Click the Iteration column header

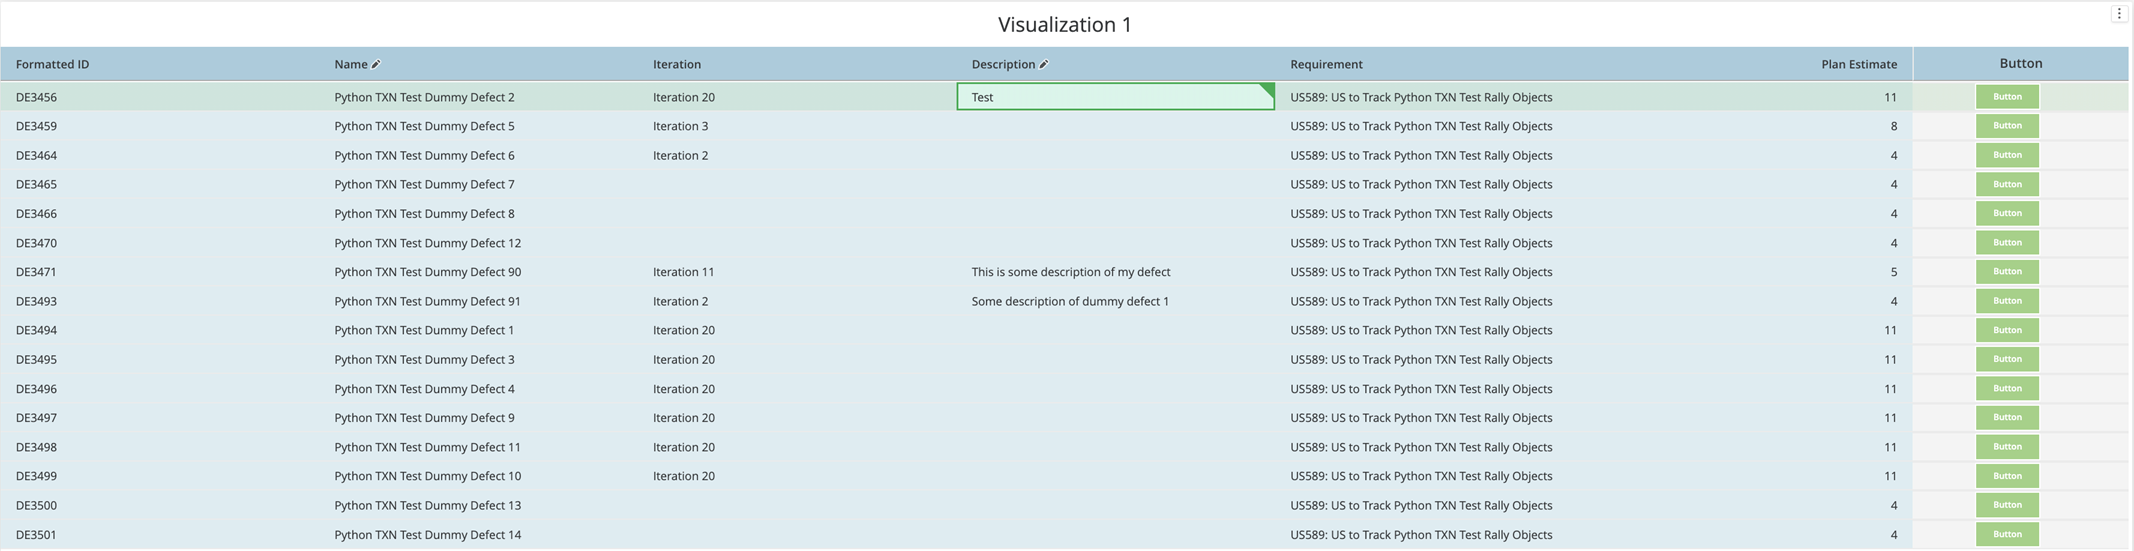point(676,65)
